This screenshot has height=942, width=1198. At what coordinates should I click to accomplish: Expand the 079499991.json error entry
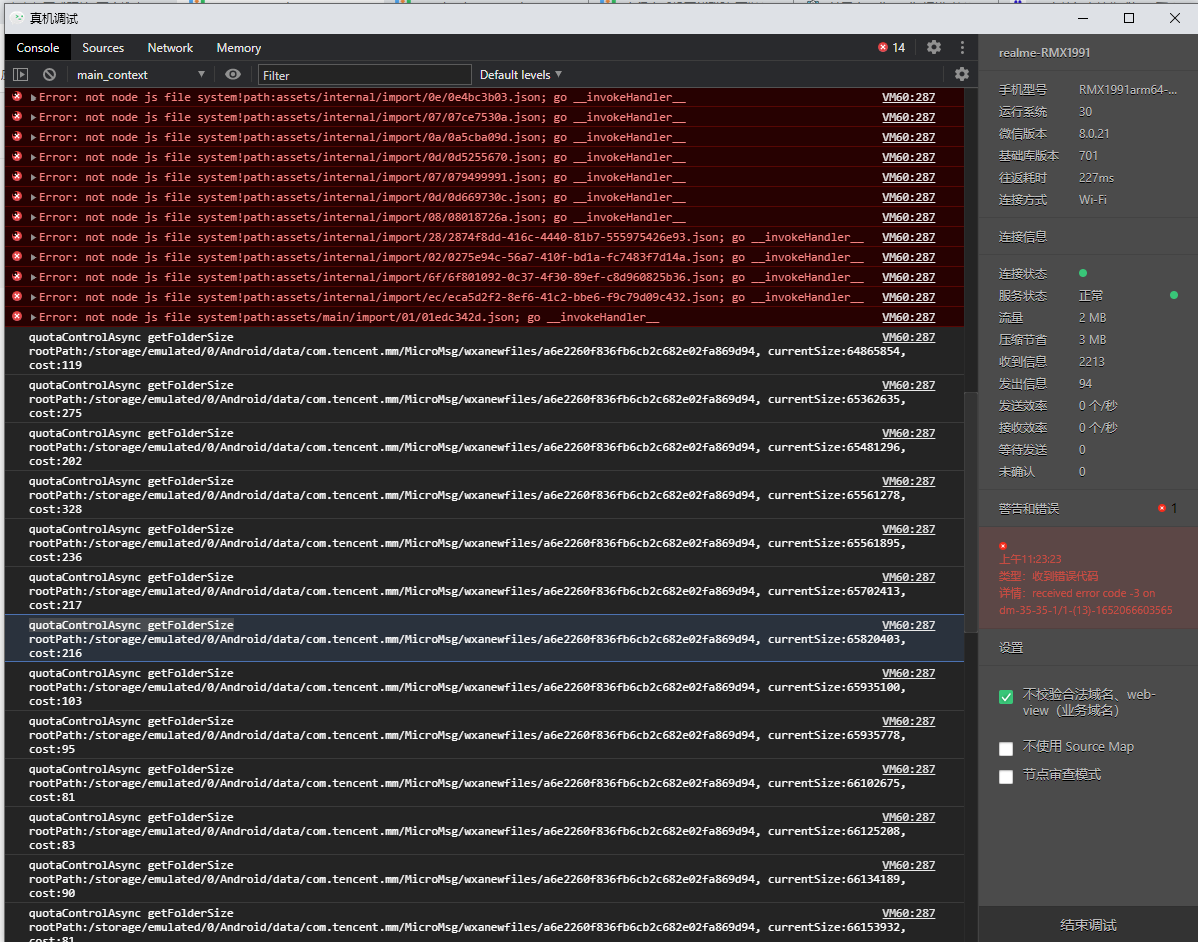[x=33, y=177]
